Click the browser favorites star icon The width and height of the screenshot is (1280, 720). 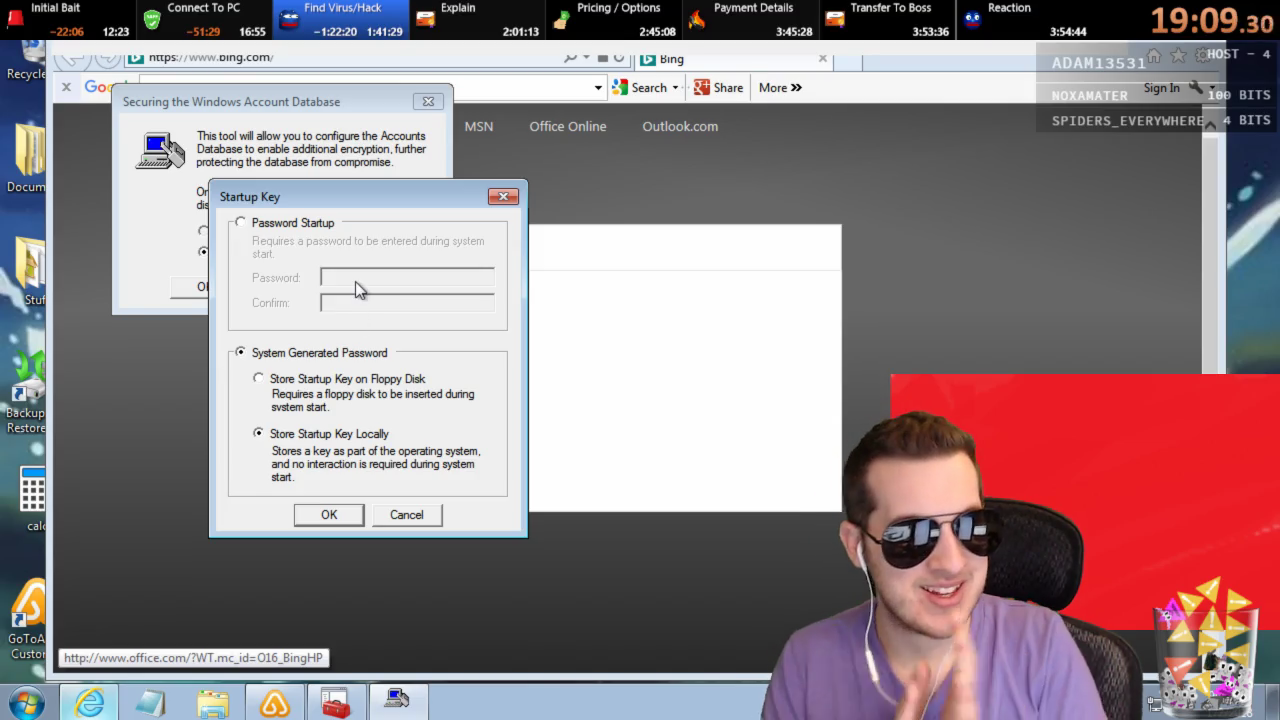[x=1178, y=56]
